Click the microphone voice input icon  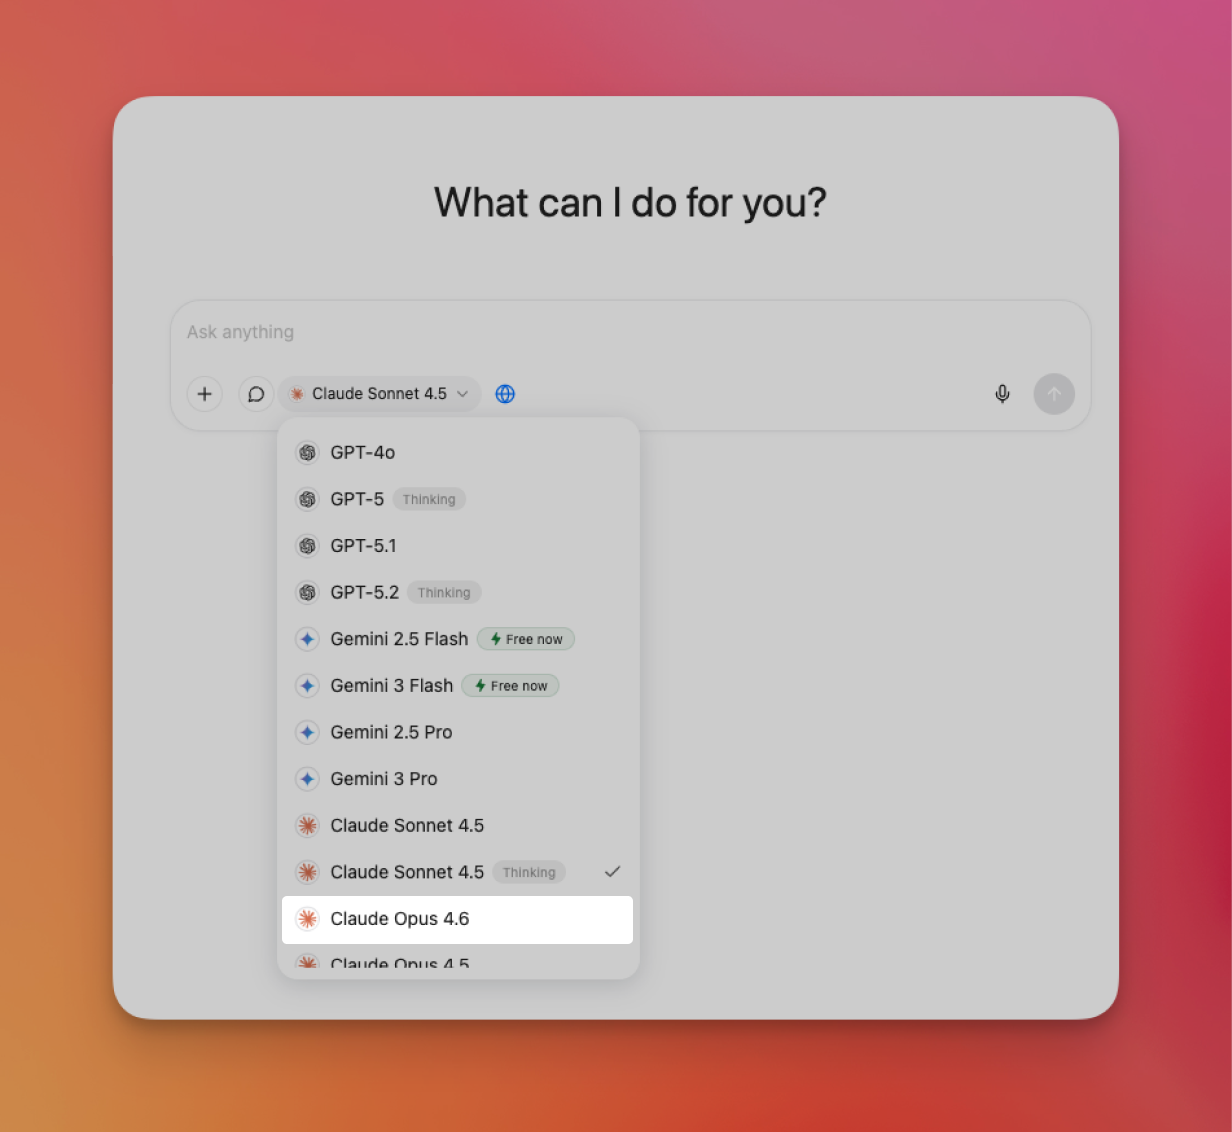(x=1002, y=394)
